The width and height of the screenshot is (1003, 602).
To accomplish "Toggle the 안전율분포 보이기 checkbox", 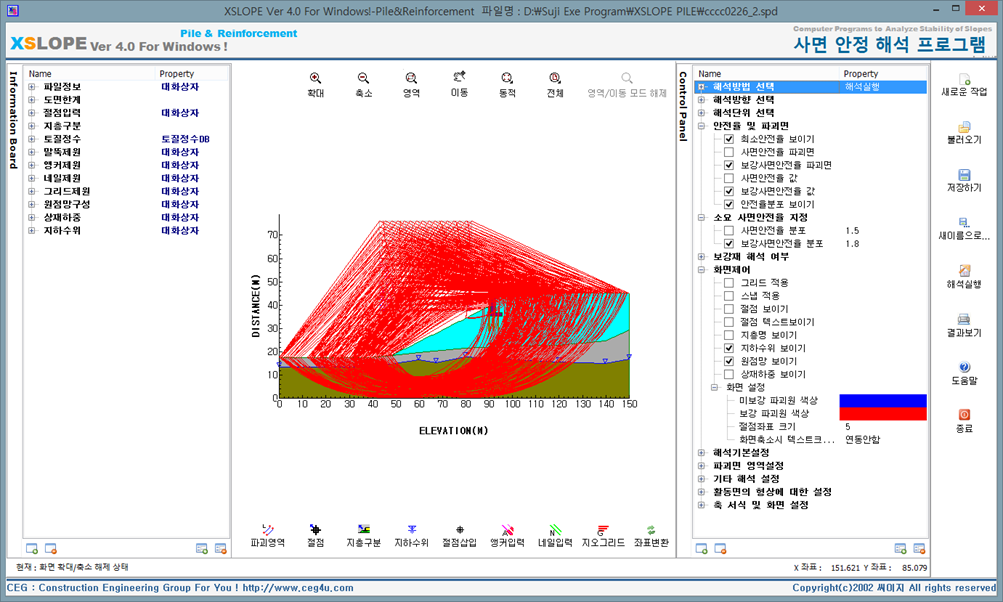I will (729, 204).
